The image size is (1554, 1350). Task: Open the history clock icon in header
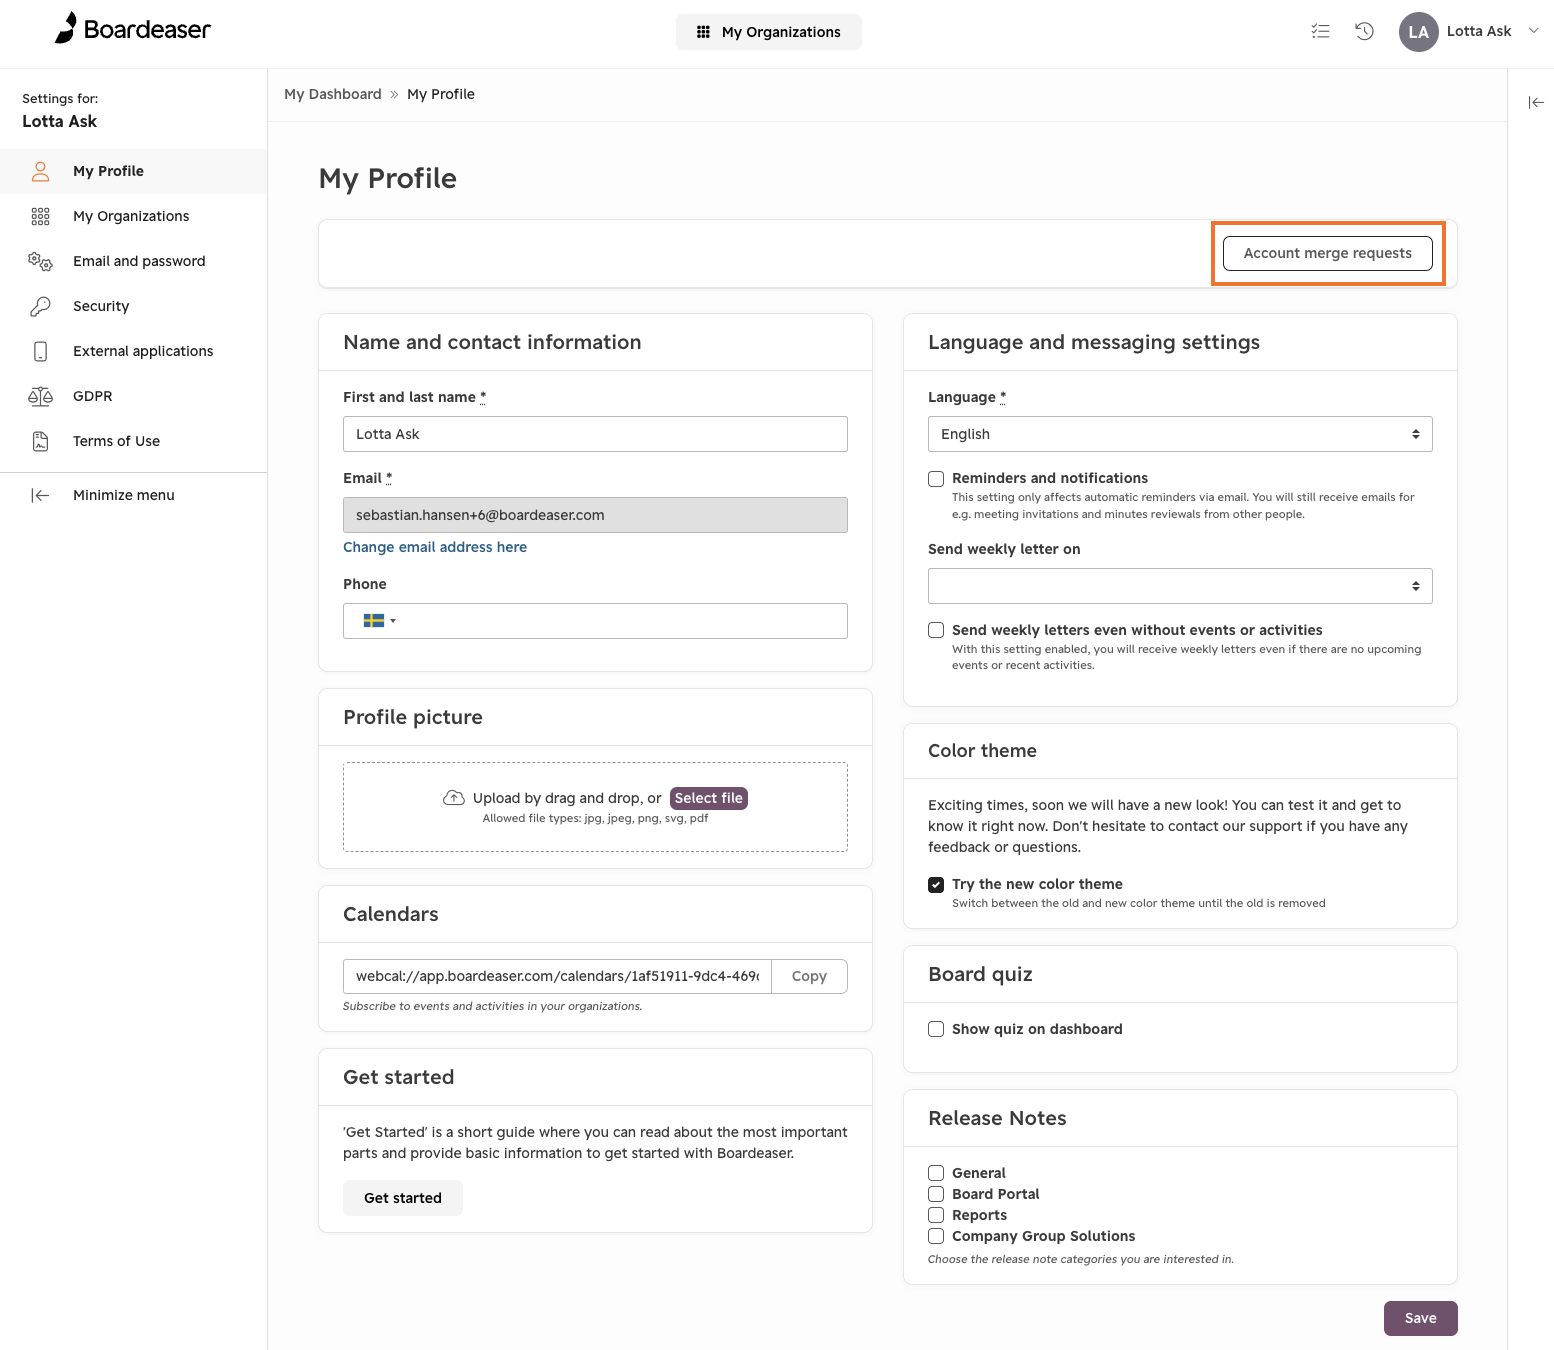pos(1364,31)
